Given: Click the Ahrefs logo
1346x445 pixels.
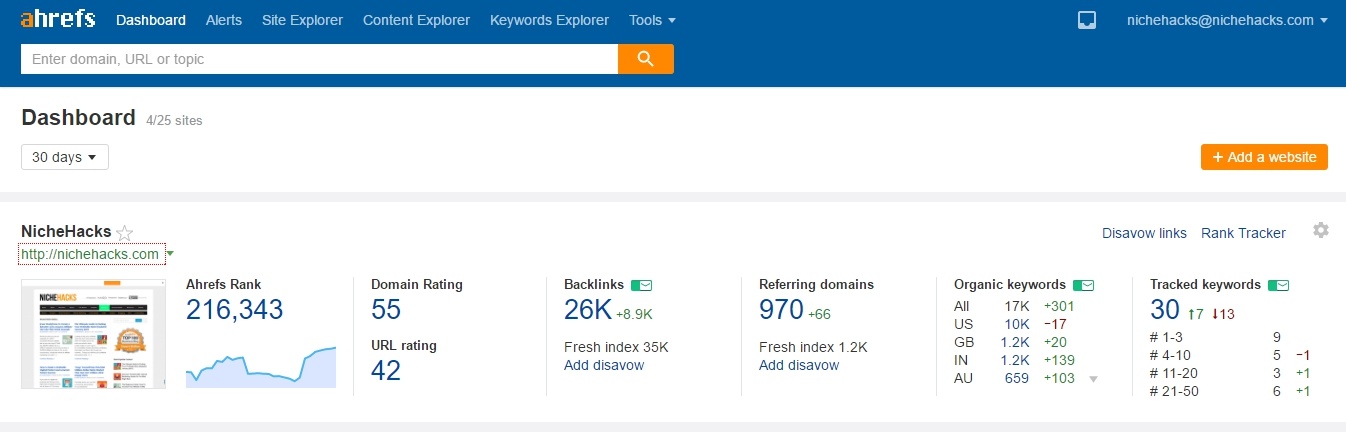Looking at the screenshot, I should pyautogui.click(x=58, y=19).
